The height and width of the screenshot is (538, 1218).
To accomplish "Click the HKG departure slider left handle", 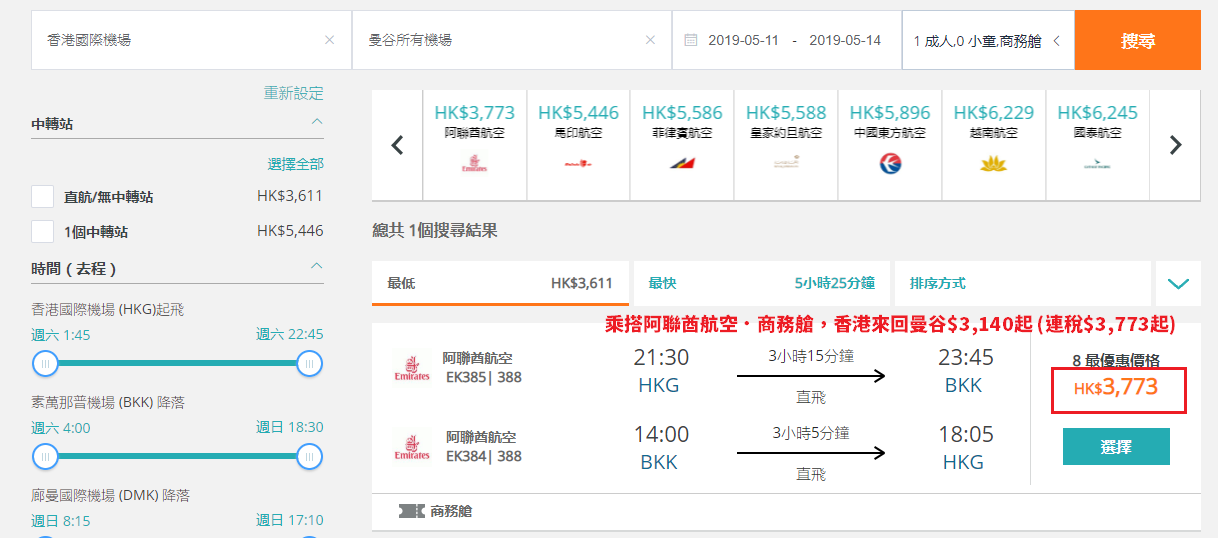I will (x=45, y=363).
